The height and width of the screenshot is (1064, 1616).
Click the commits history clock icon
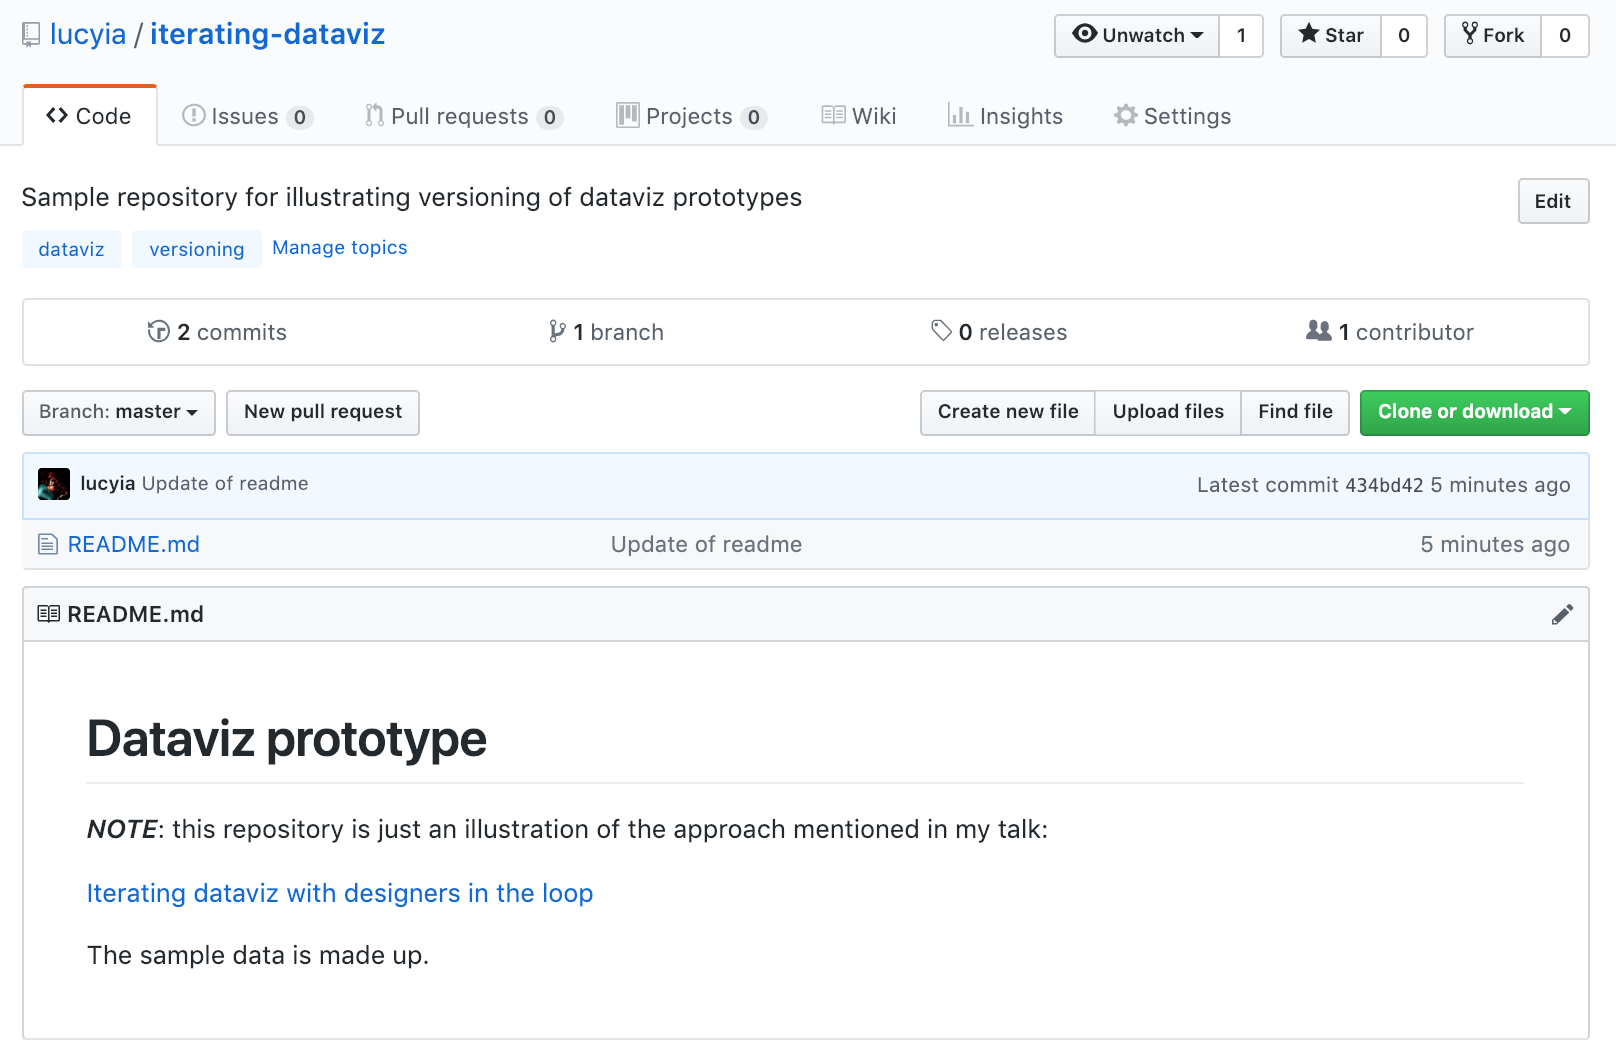(x=158, y=331)
